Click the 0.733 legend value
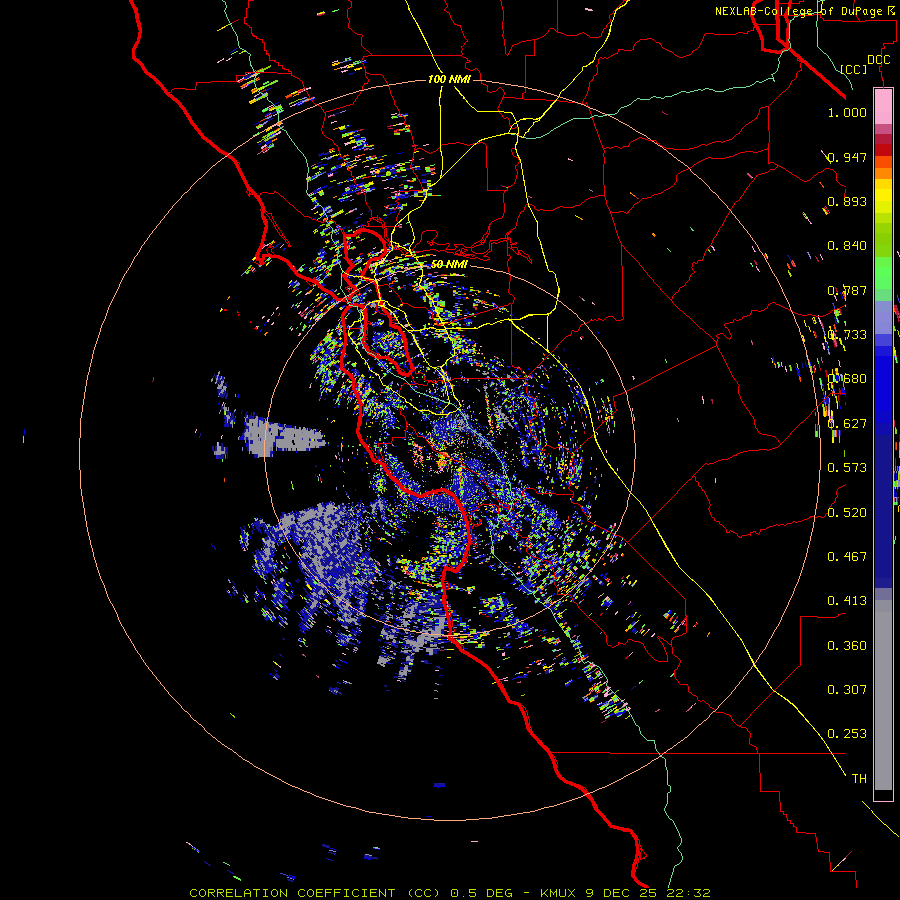The width and height of the screenshot is (900, 900). [847, 335]
